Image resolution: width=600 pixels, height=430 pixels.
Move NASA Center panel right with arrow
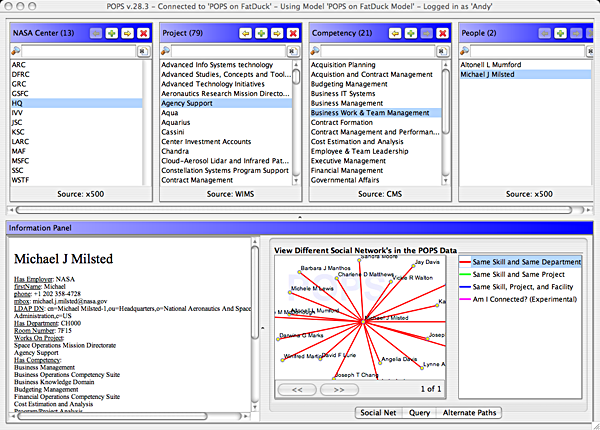point(125,33)
